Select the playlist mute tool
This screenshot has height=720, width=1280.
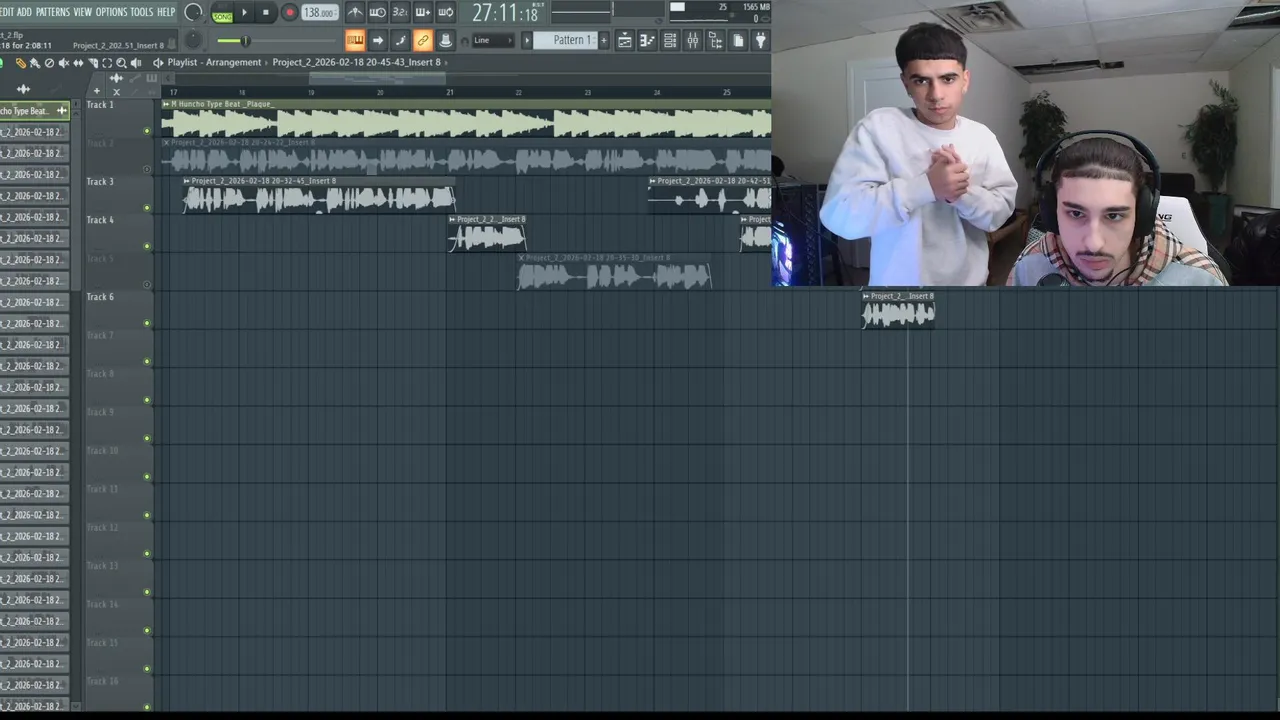pos(64,63)
